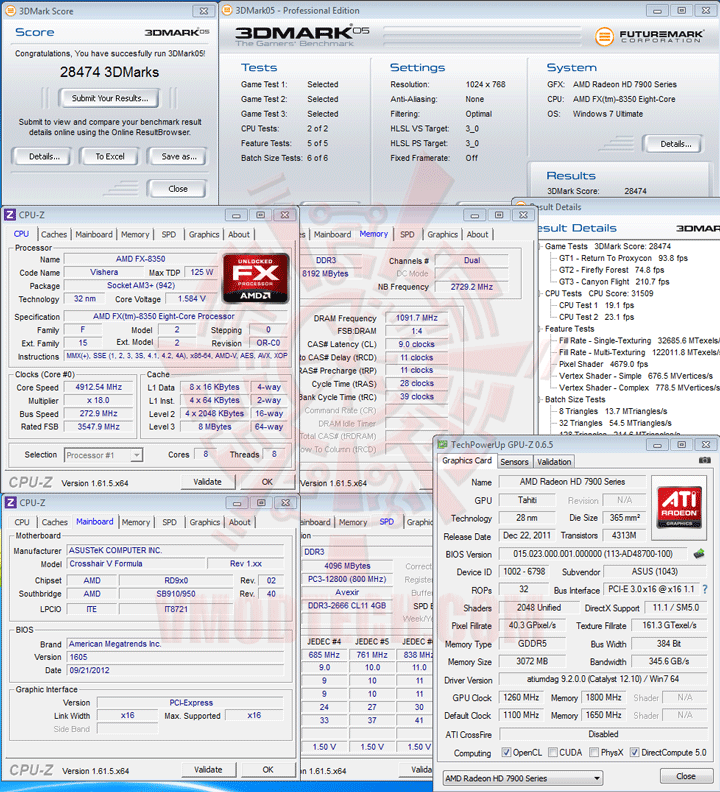Click Close button in GPU-Z window
Viewport: 720px width, 792px height.
click(x=686, y=776)
